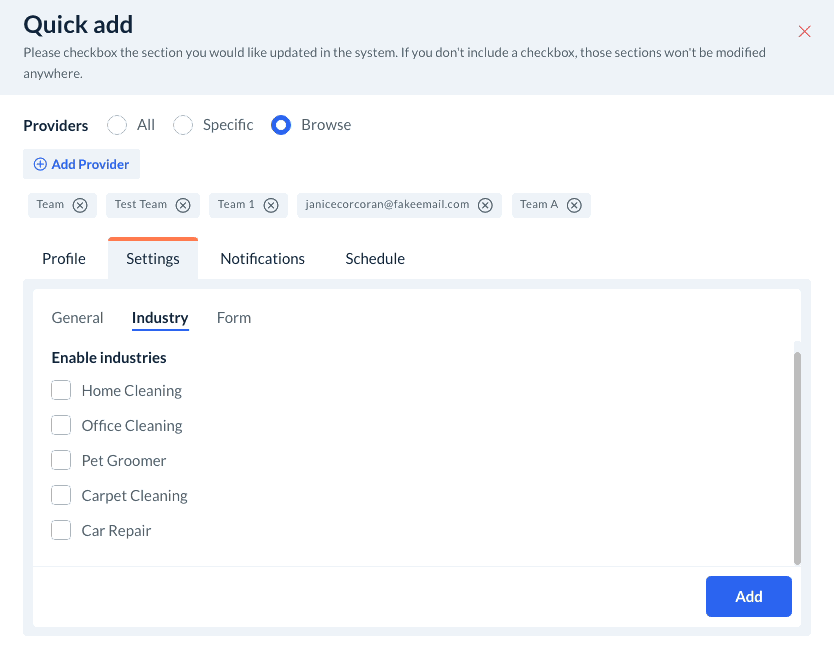Enable the Home Cleaning industry checkbox
This screenshot has height=651, width=834.
[x=61, y=390]
